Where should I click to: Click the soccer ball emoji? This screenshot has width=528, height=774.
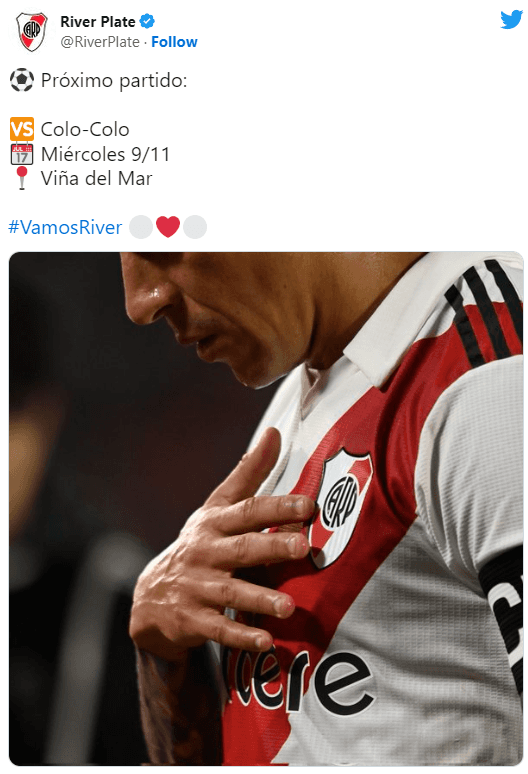pyautogui.click(x=22, y=80)
